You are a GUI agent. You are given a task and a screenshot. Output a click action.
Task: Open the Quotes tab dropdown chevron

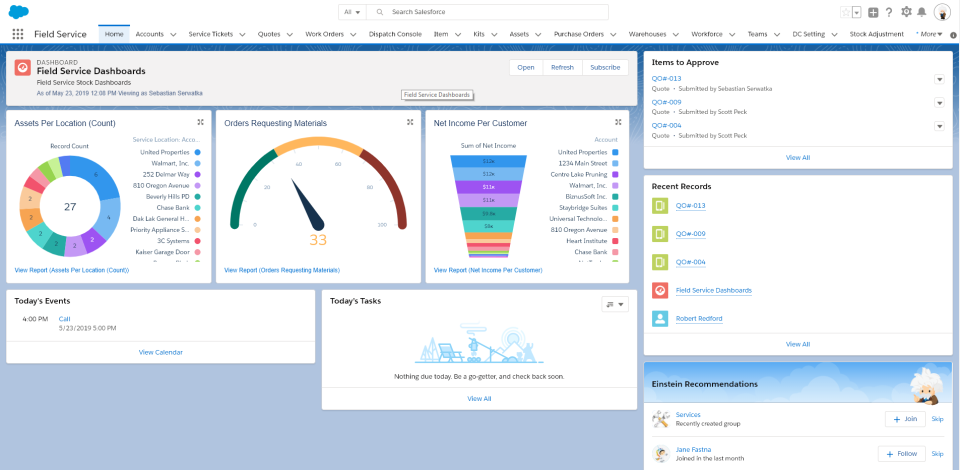[x=290, y=34]
